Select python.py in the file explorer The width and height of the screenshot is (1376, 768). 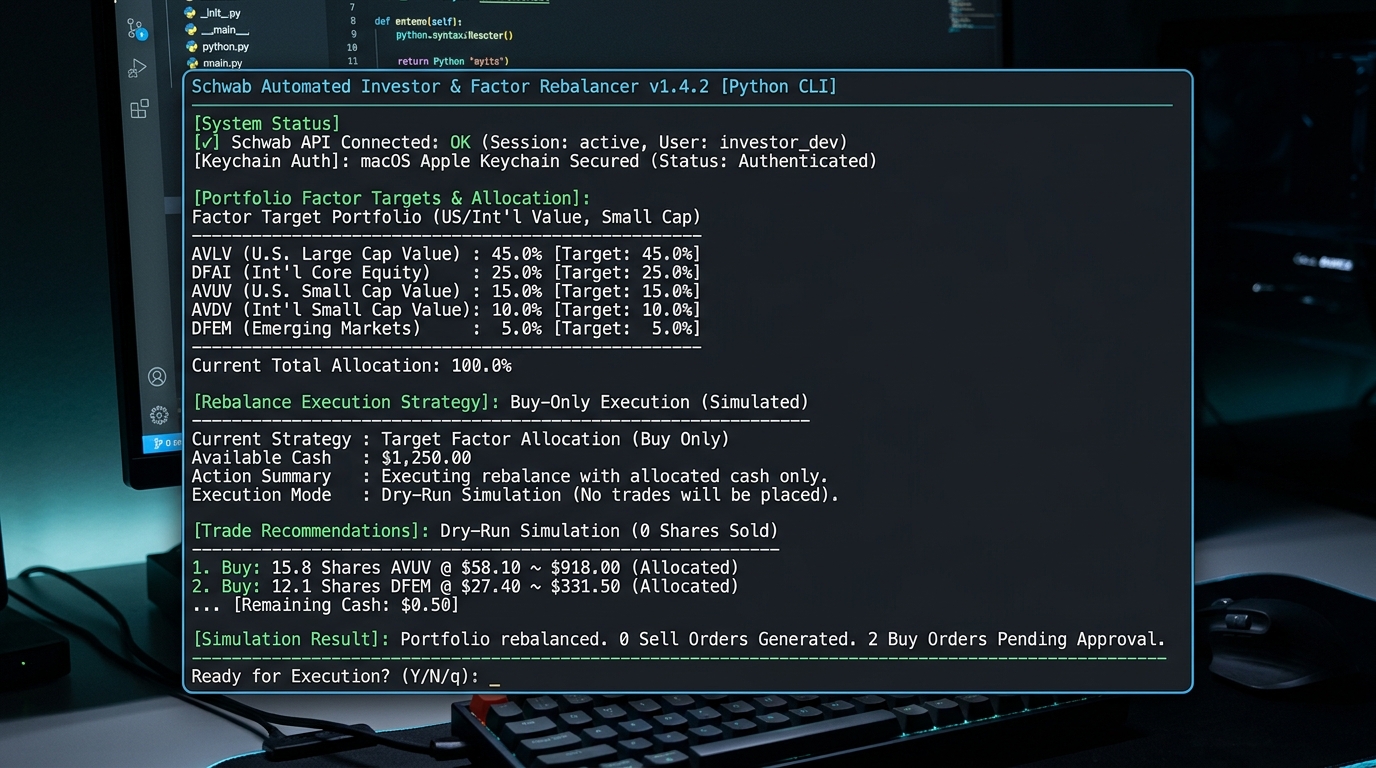[x=217, y=46]
